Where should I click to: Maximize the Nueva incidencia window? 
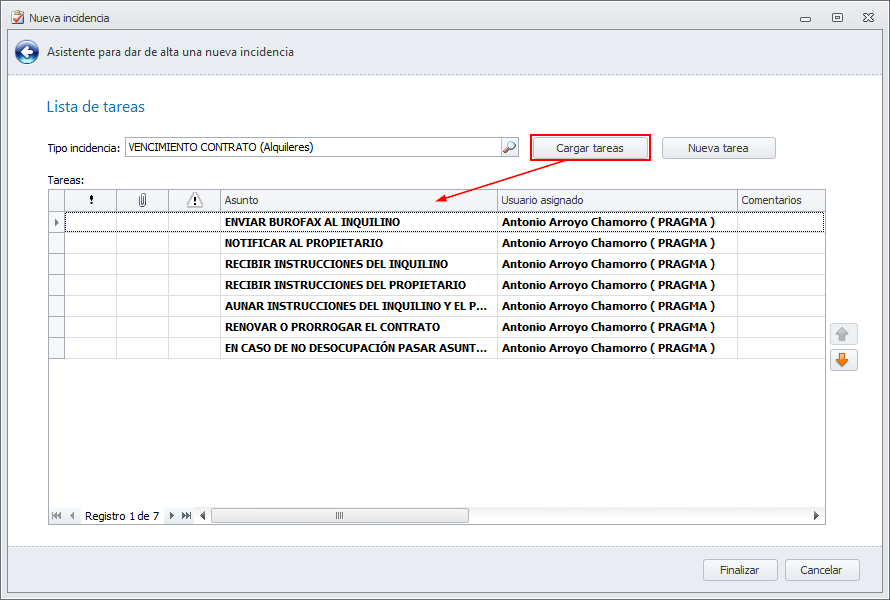[837, 18]
